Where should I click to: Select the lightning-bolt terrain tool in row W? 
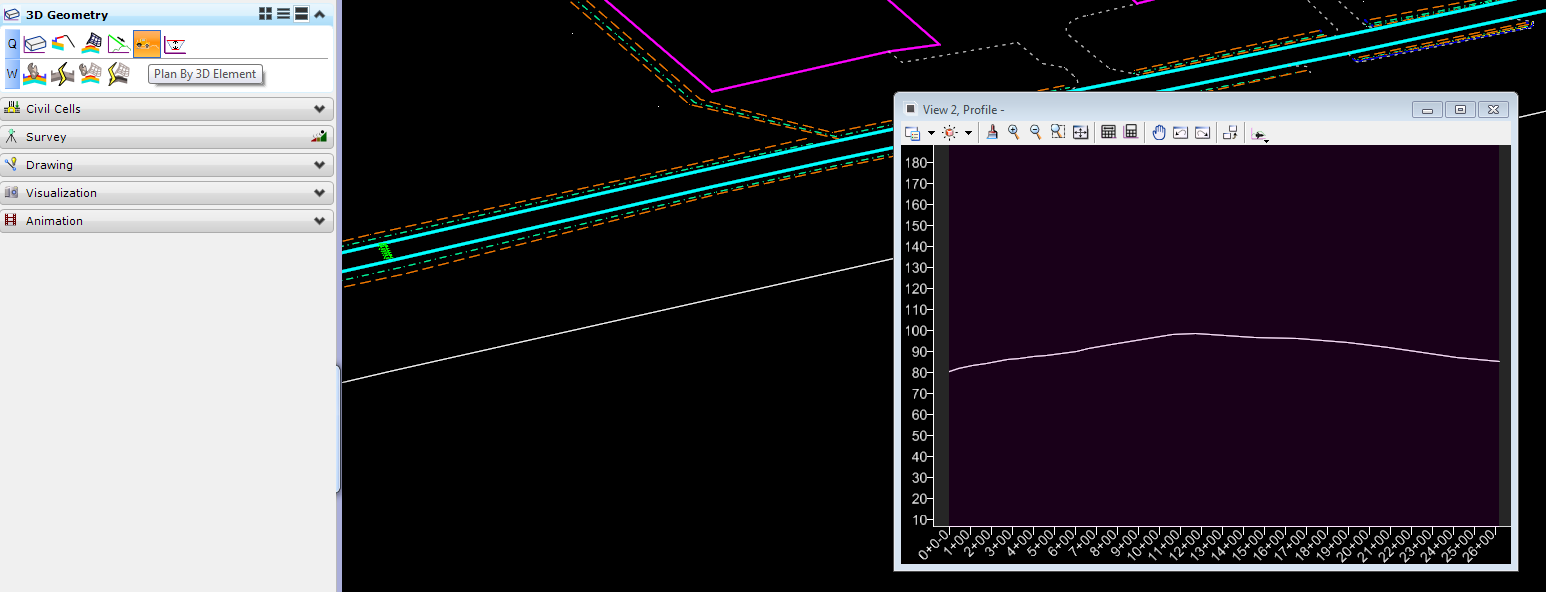coord(63,74)
